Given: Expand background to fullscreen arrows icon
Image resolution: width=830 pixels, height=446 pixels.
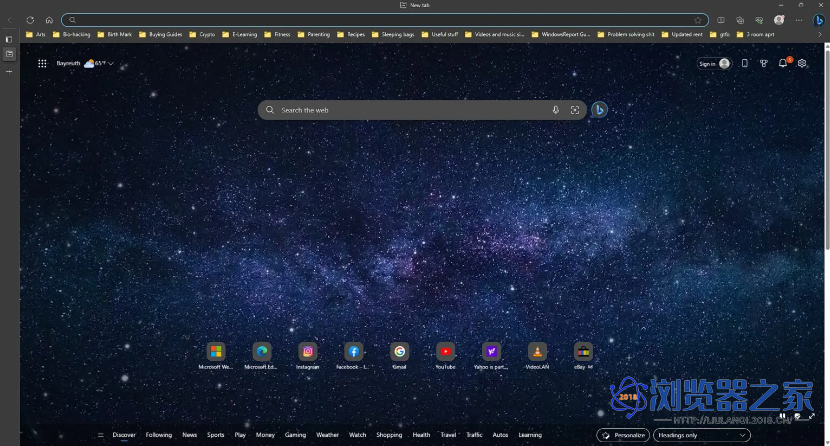Looking at the screenshot, I should (x=811, y=416).
